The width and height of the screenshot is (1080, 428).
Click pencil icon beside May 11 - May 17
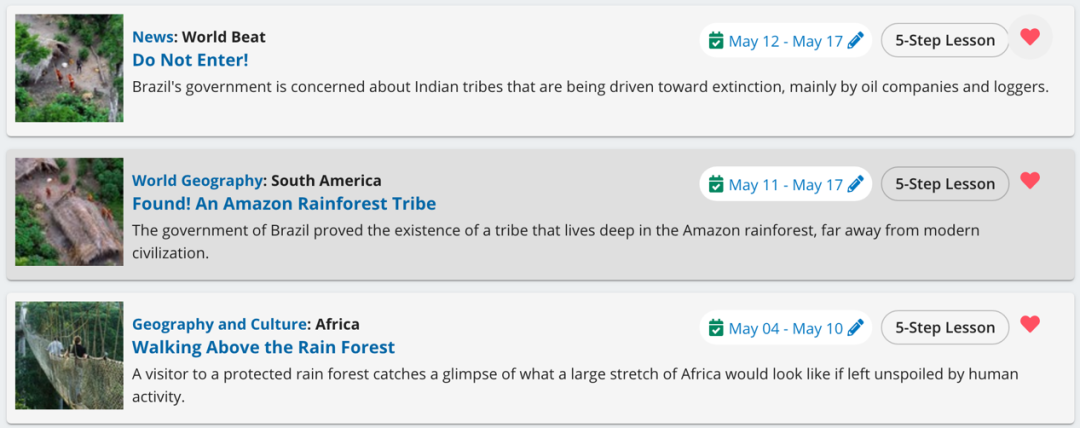(x=855, y=184)
